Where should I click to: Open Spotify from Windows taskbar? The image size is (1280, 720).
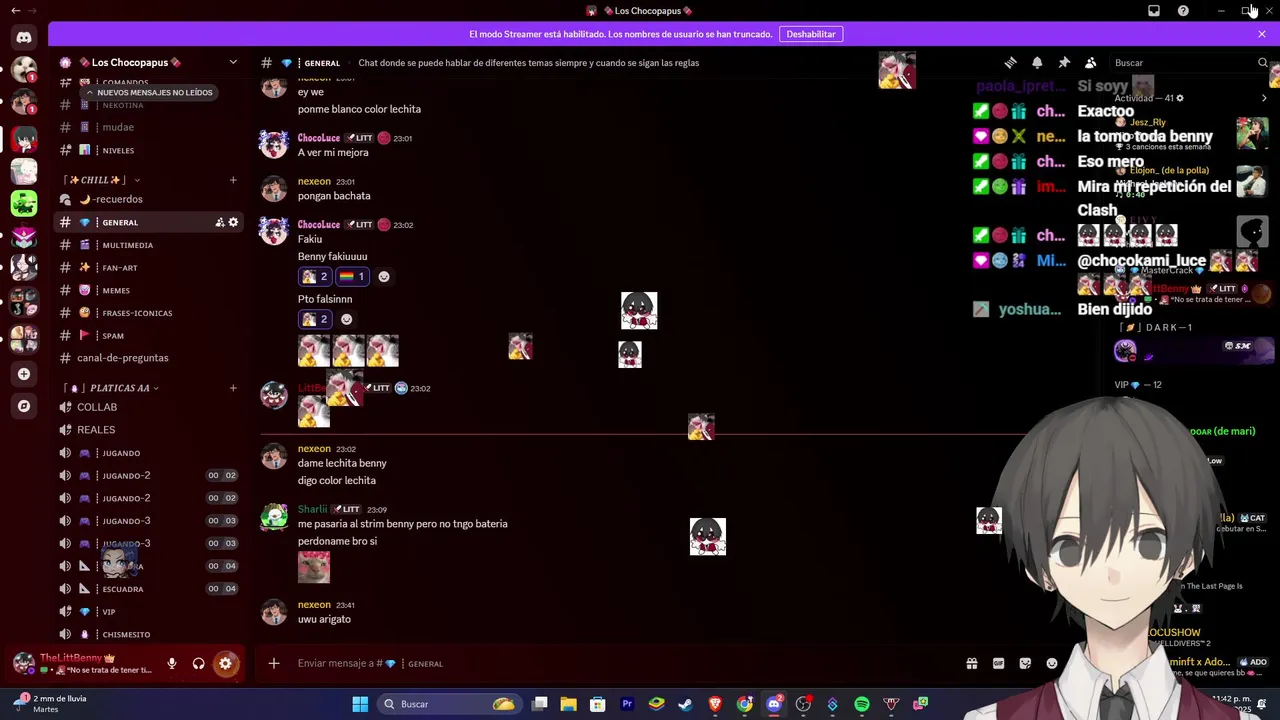pyautogui.click(x=862, y=704)
